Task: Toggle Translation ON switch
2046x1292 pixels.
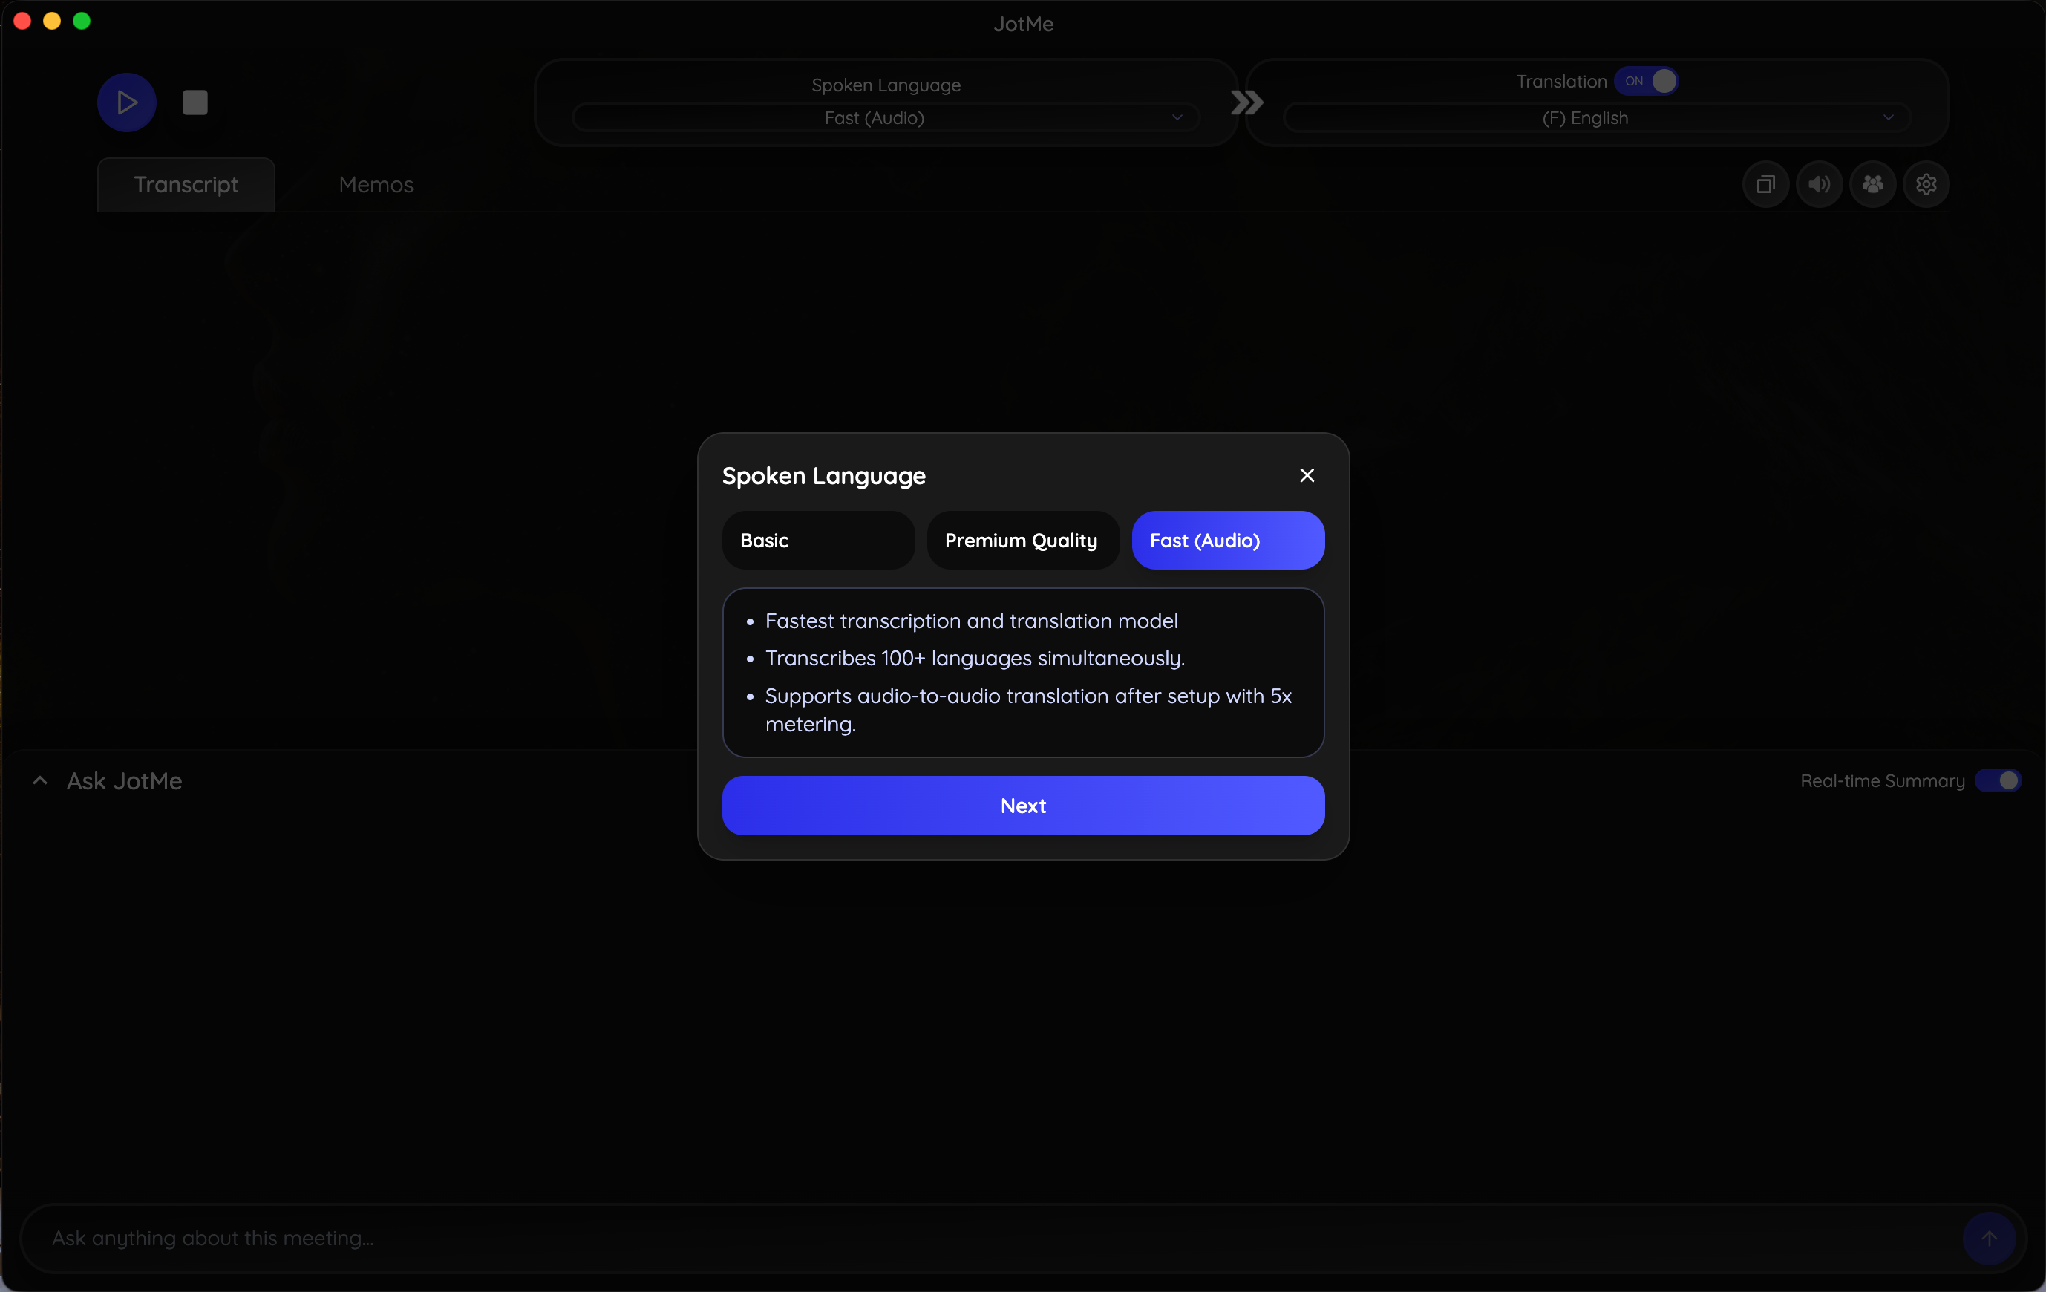Action: point(1646,81)
